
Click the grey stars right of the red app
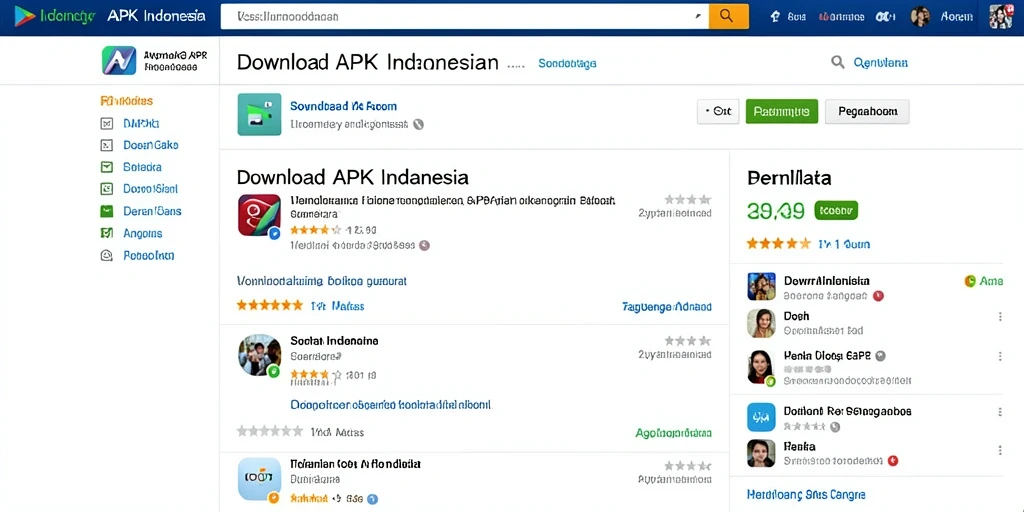688,199
